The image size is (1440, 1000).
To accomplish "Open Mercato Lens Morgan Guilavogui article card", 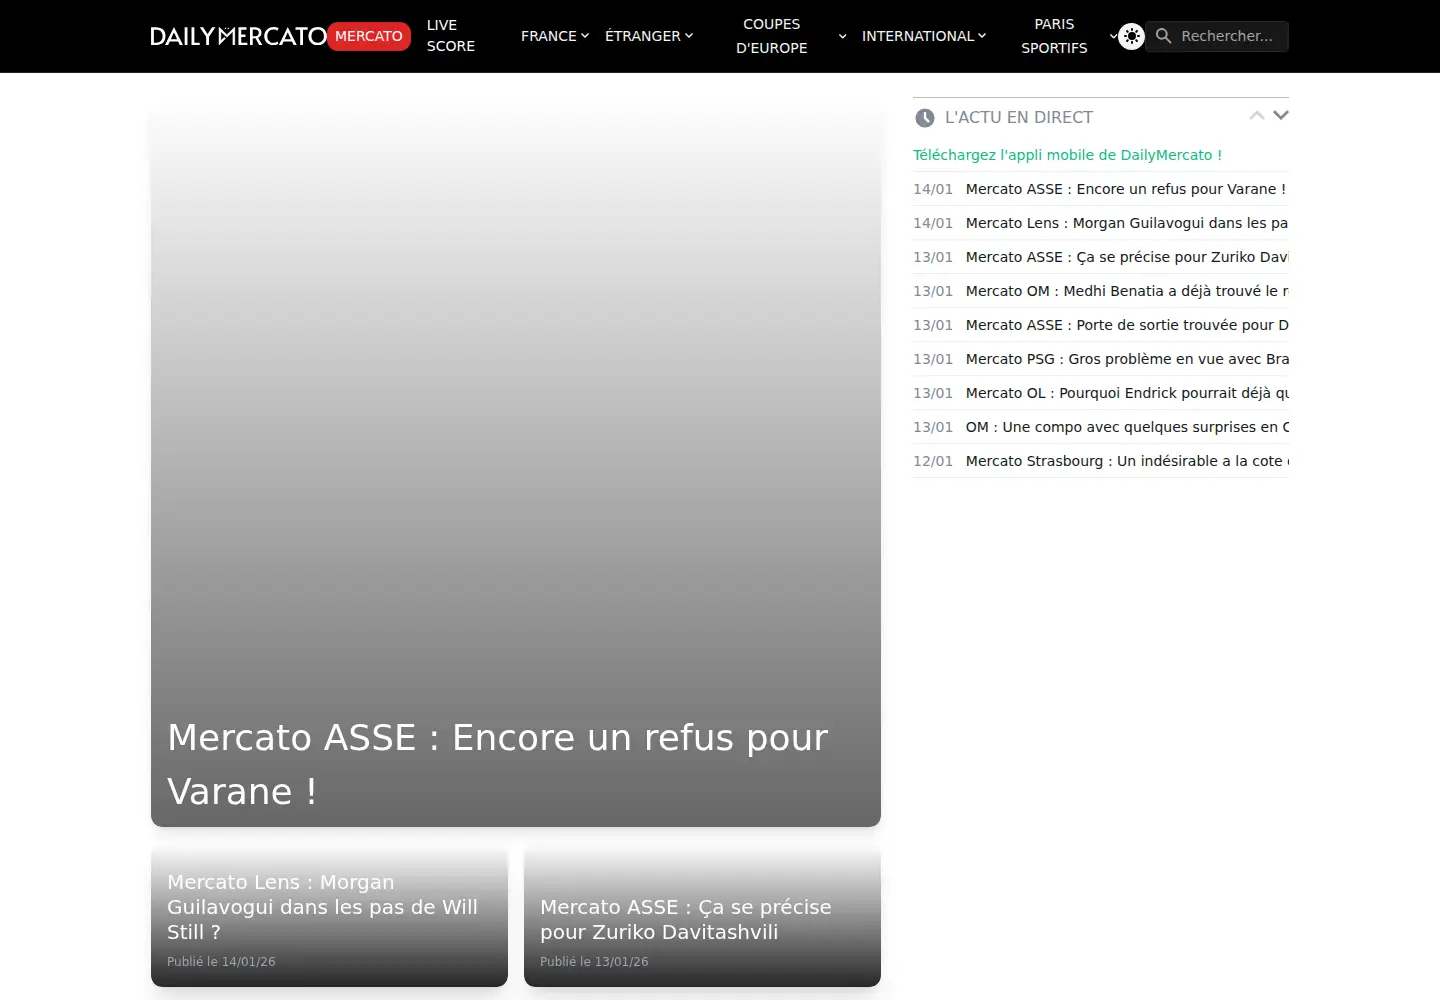I will coord(329,916).
